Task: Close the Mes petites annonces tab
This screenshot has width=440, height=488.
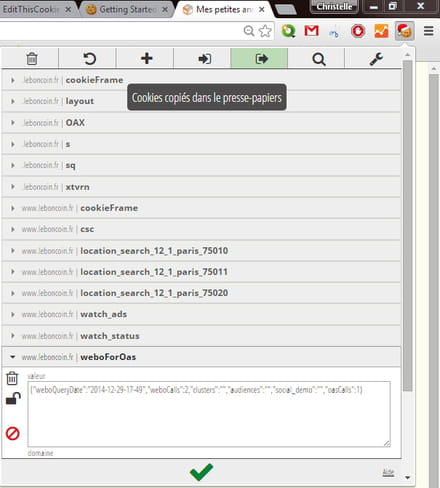Action: pos(262,10)
